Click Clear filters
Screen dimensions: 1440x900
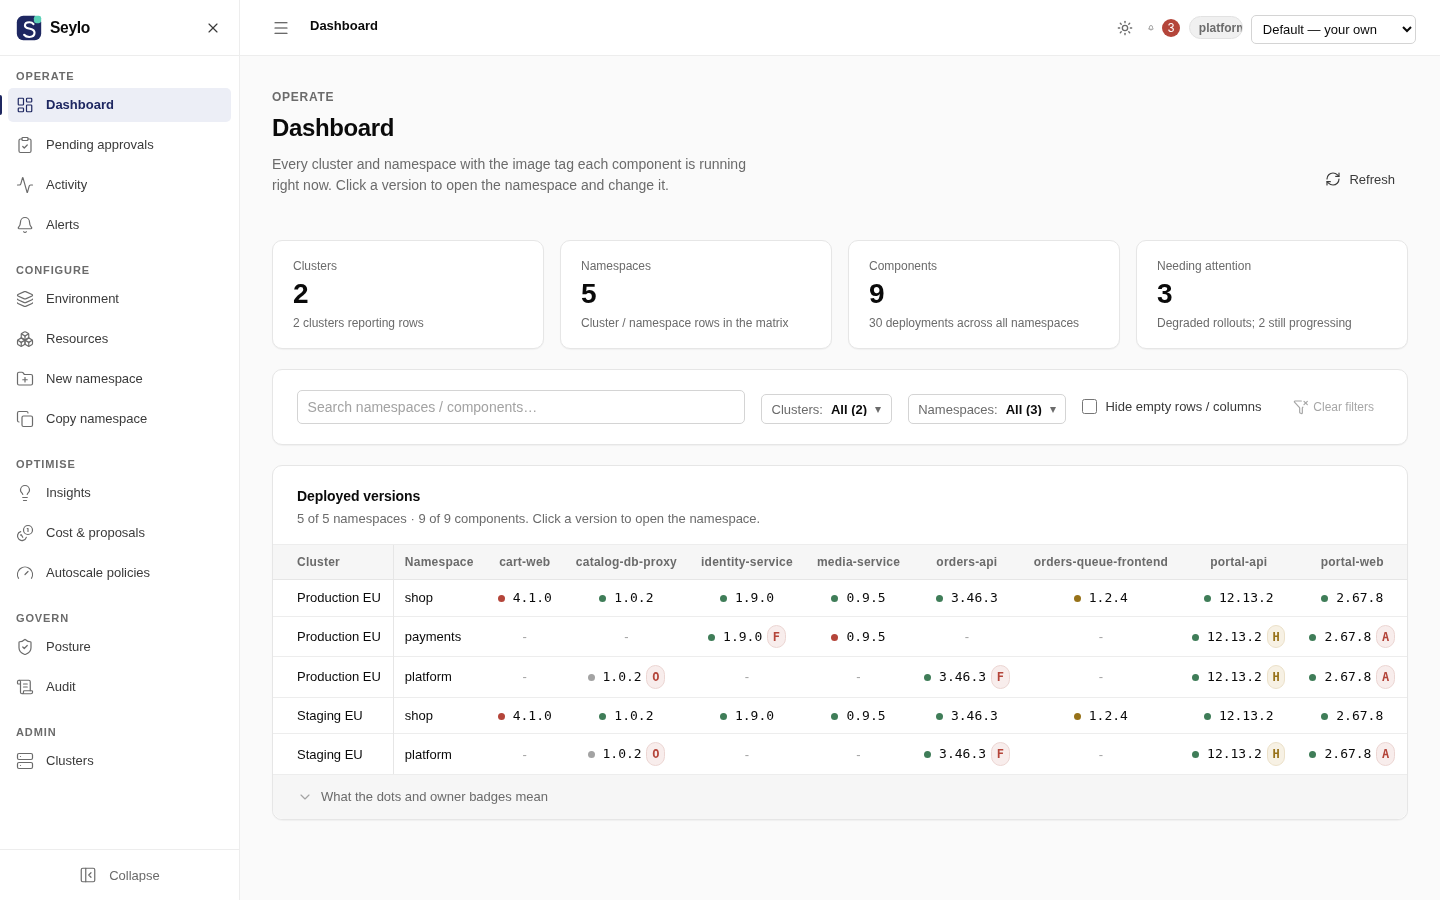1334,407
